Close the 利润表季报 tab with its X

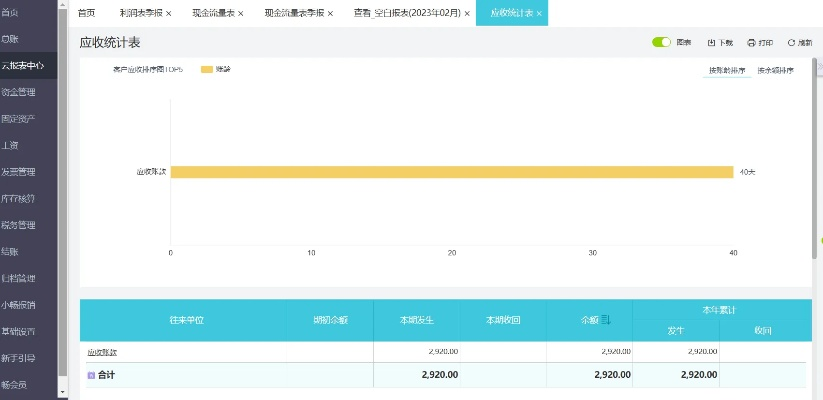pos(168,14)
